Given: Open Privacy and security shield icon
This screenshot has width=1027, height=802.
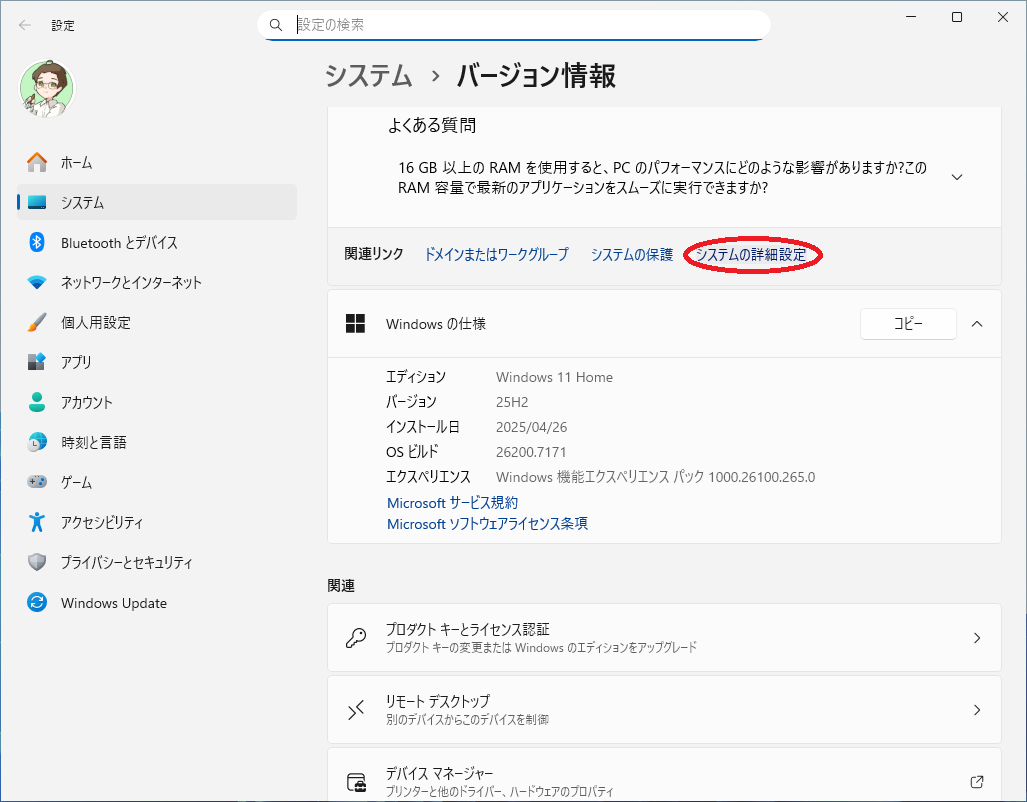Looking at the screenshot, I should (x=37, y=562).
